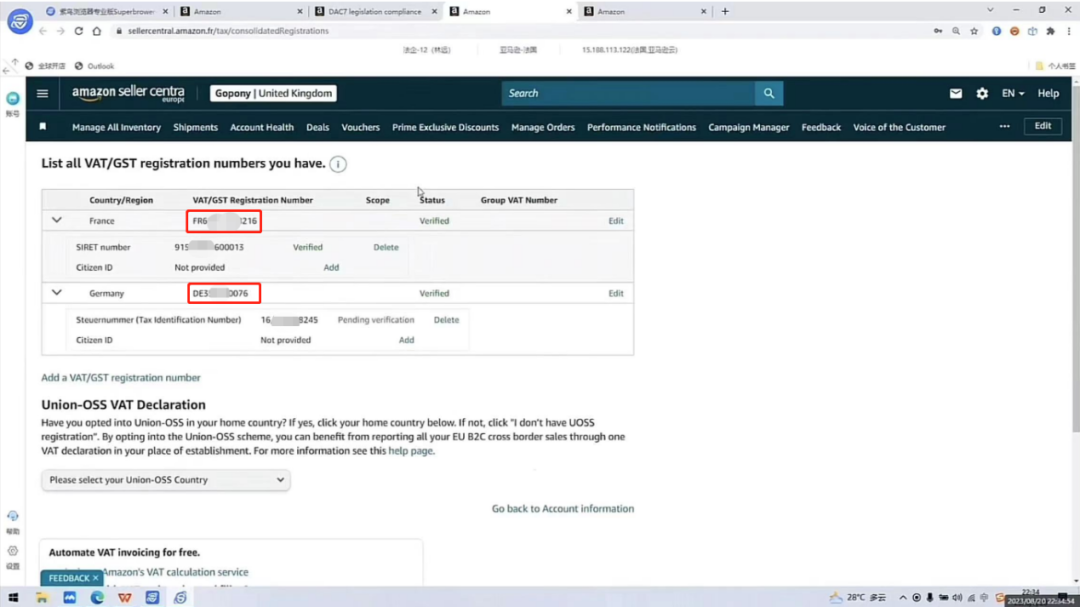Focus the Seller Central Search field
The height and width of the screenshot is (607, 1080).
(628, 93)
